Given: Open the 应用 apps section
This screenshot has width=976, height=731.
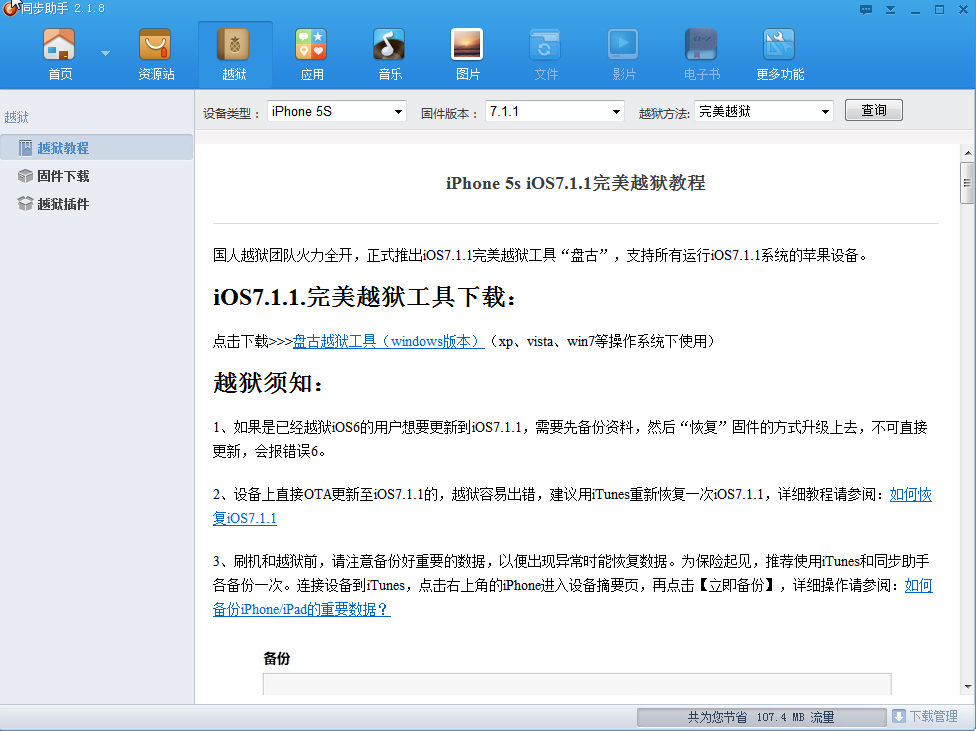Looking at the screenshot, I should point(312,54).
